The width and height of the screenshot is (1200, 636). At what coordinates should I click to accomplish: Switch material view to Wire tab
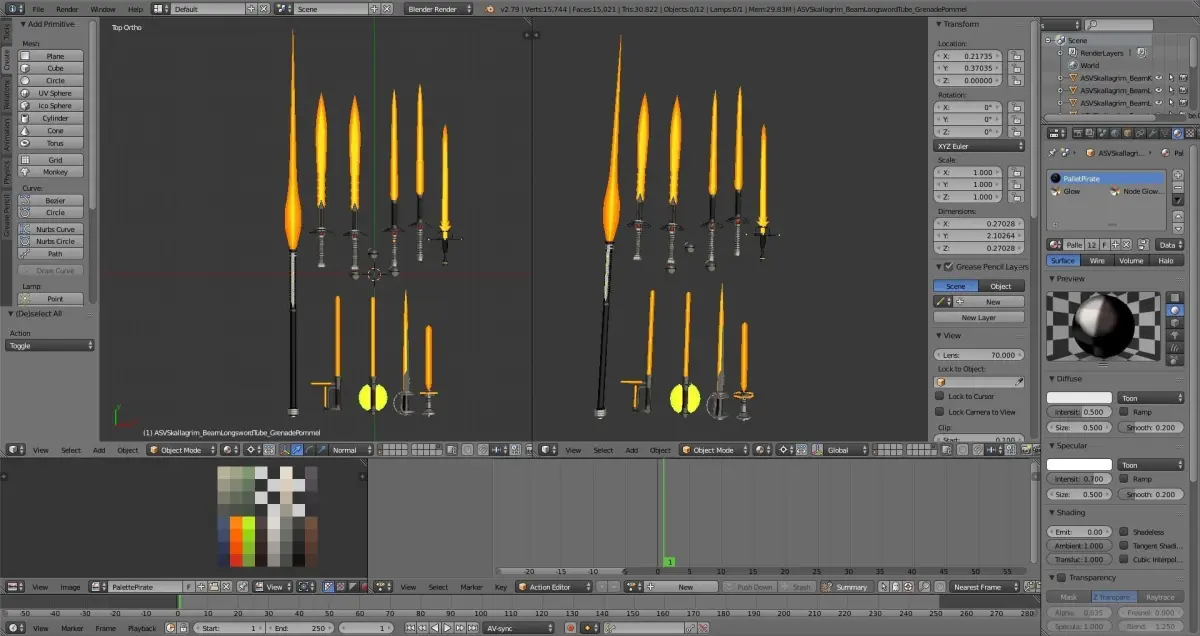pyautogui.click(x=1097, y=260)
